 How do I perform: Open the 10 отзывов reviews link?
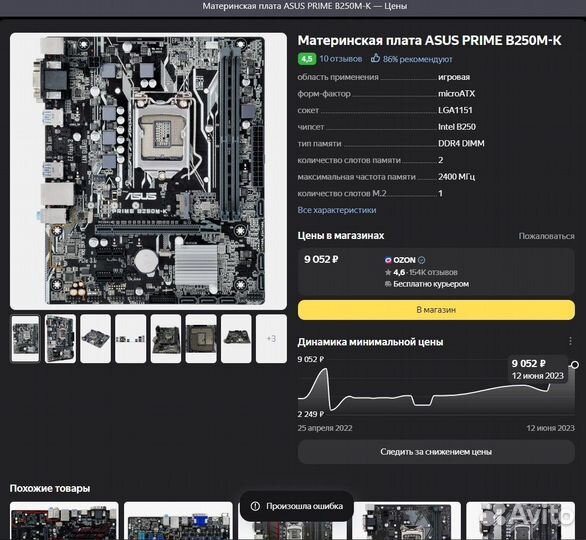pos(340,59)
